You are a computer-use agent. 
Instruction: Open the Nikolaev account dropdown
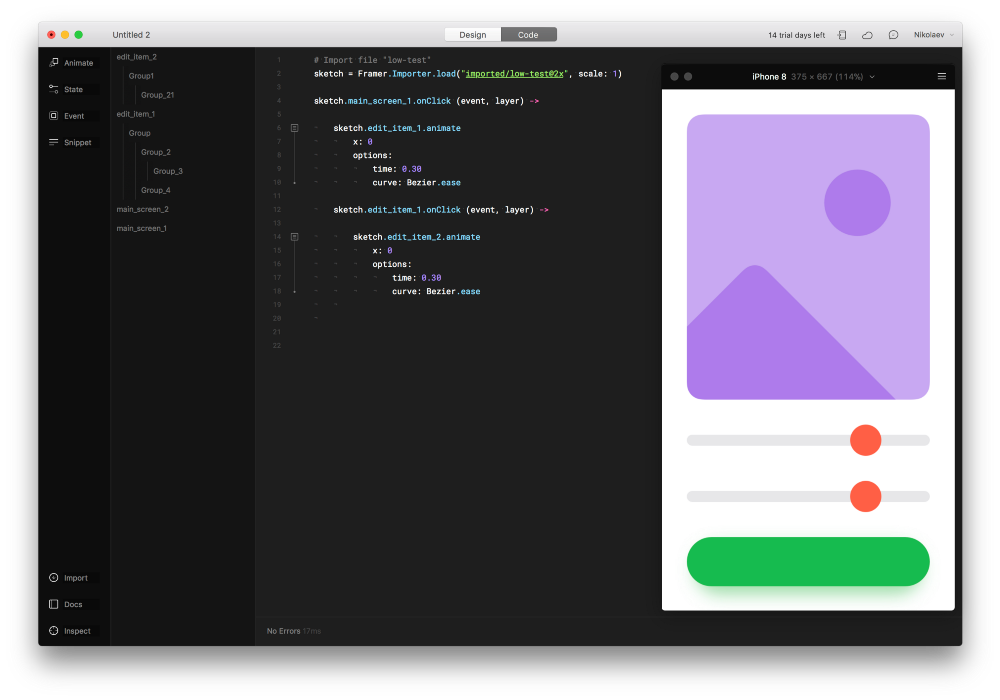[934, 35]
